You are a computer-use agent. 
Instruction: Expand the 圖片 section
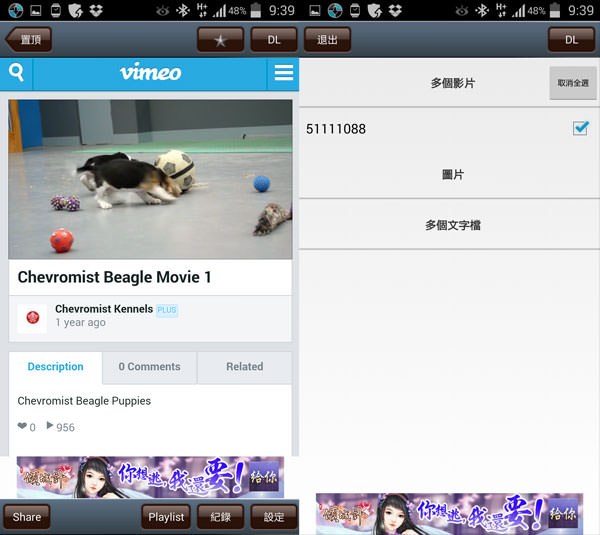452,175
